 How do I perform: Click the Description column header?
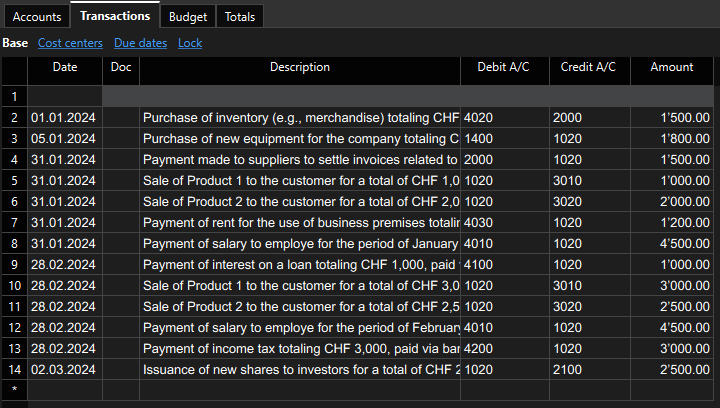299,67
